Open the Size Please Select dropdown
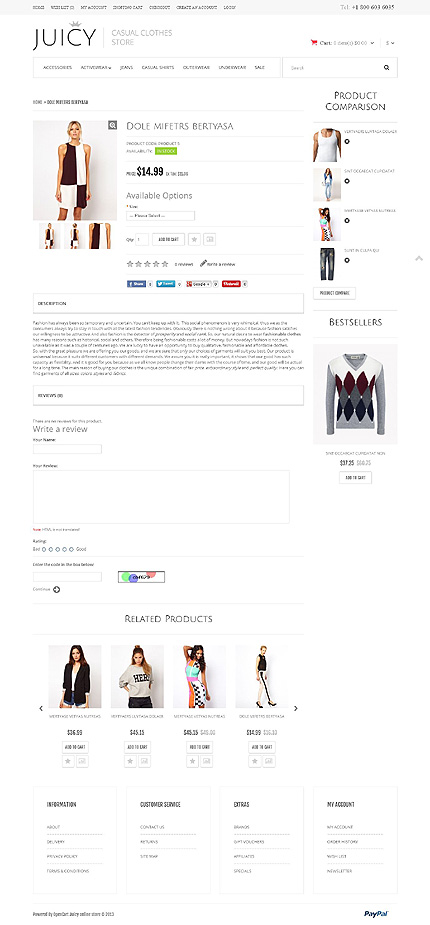The image size is (430, 925). (x=160, y=216)
